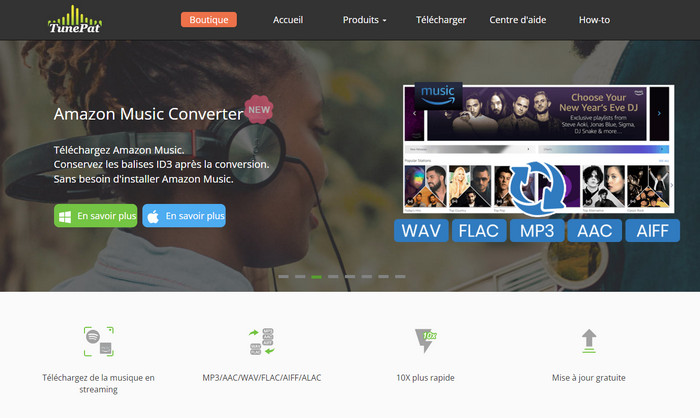The width and height of the screenshot is (700, 418).
Task: Click the Amazon music logo badge
Action: click(x=438, y=96)
